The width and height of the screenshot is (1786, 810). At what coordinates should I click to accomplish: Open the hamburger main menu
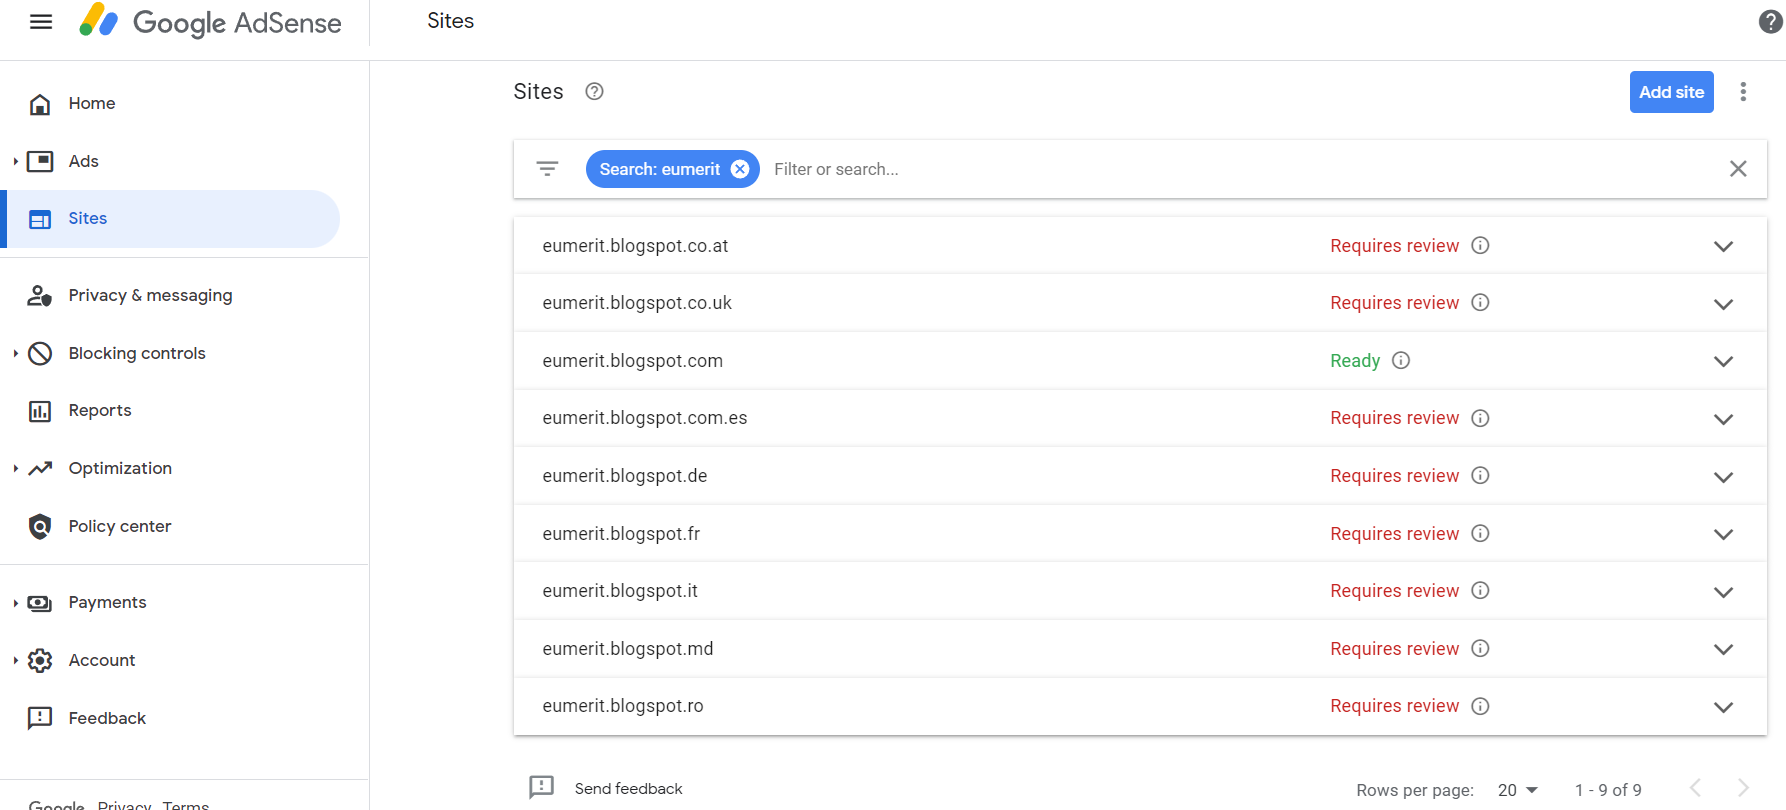tap(41, 22)
